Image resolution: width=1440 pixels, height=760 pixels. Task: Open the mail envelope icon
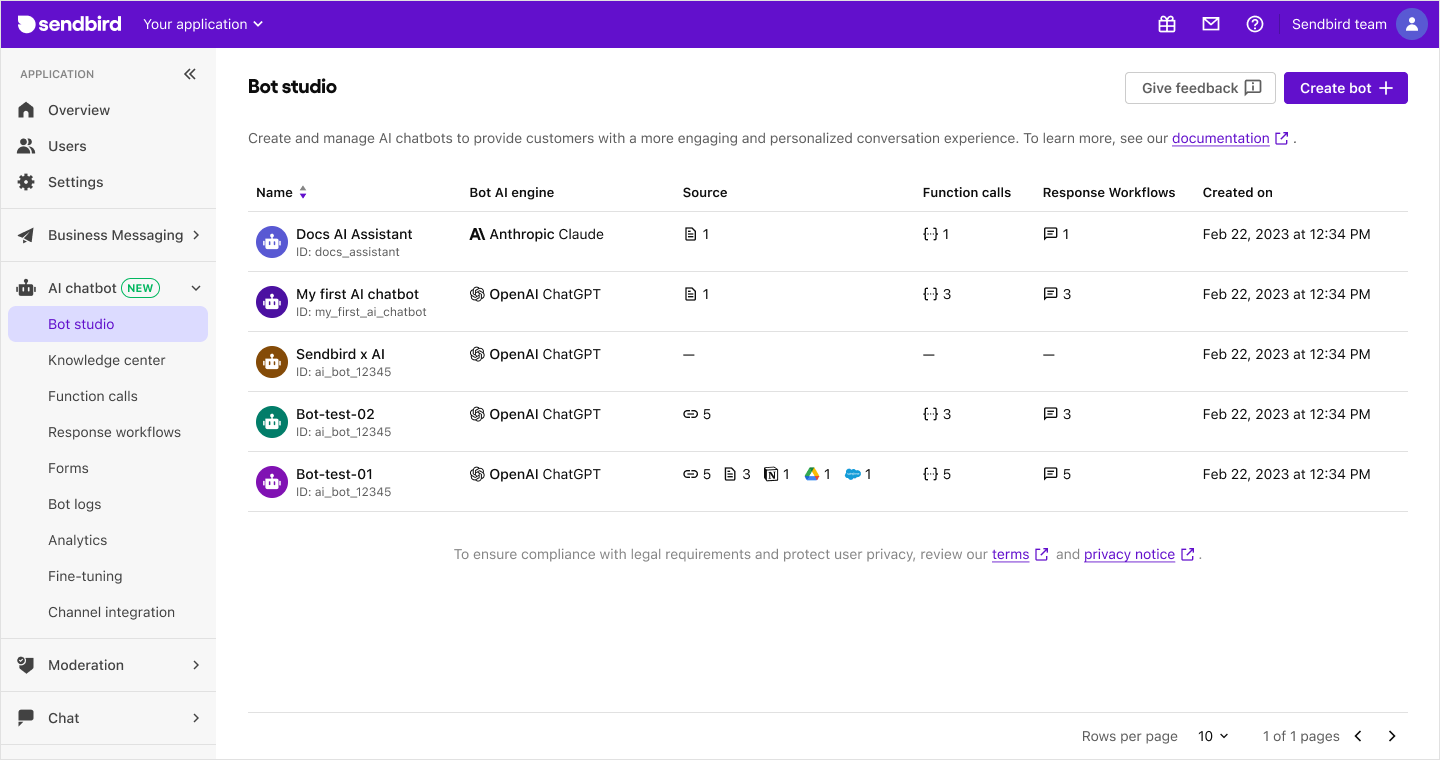[x=1211, y=24]
